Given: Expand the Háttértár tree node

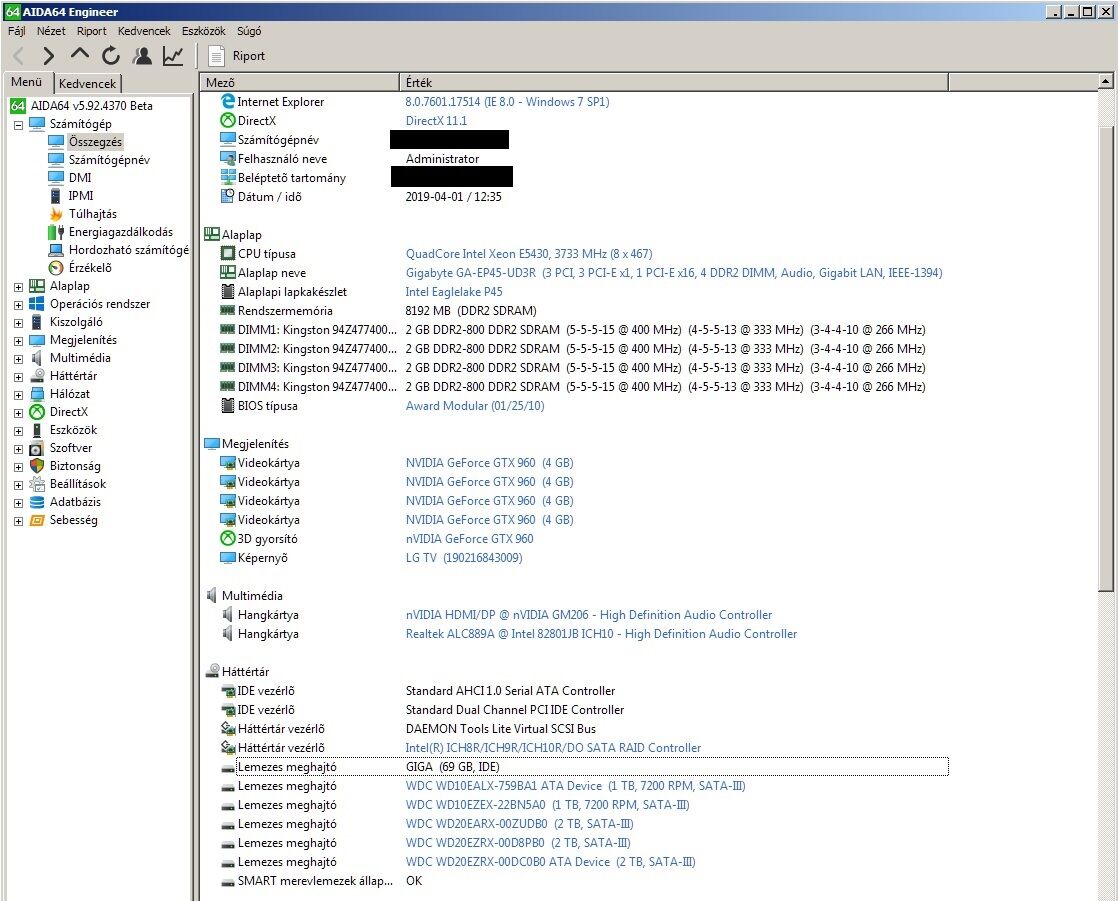Looking at the screenshot, I should [19, 376].
